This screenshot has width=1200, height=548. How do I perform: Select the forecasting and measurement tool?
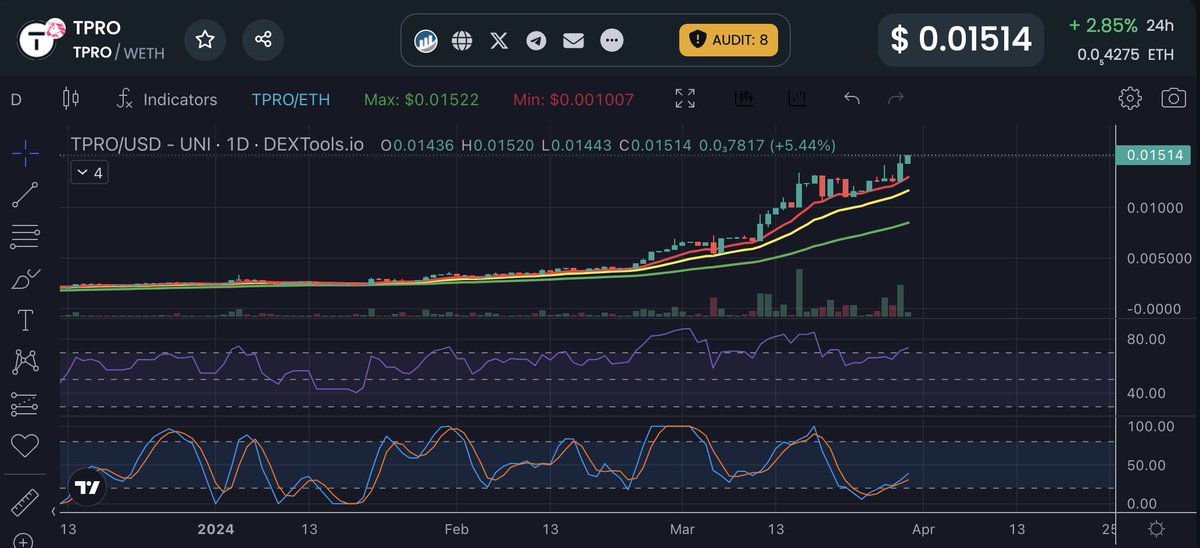pos(25,403)
